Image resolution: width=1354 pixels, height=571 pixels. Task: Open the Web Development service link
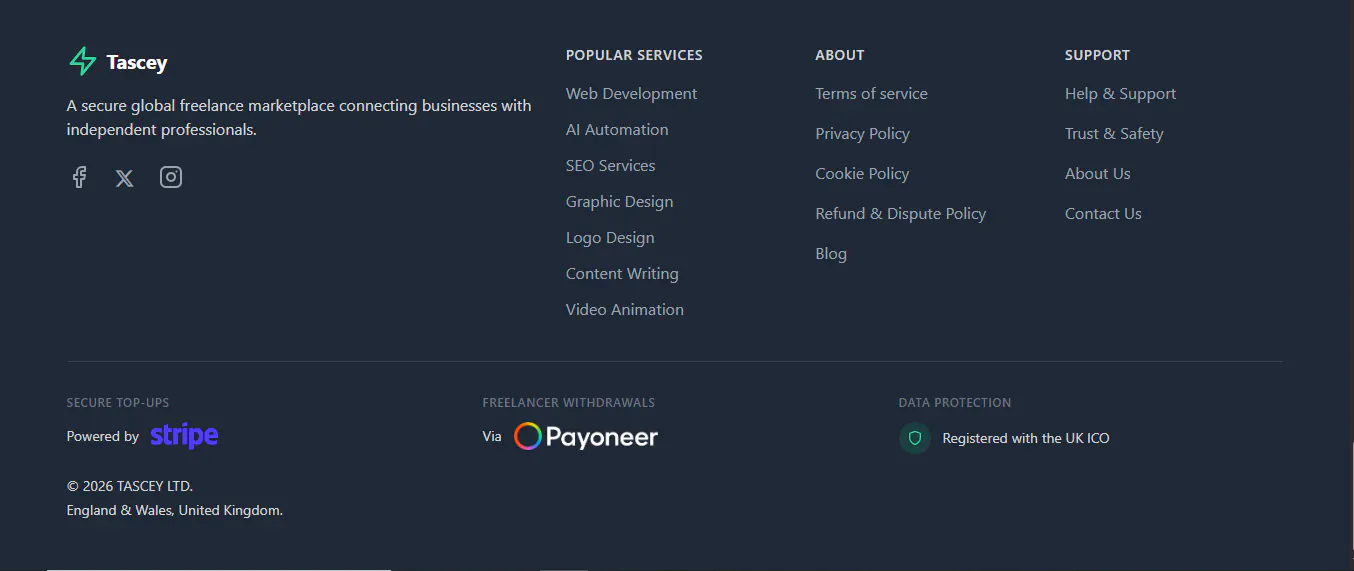[x=631, y=94]
